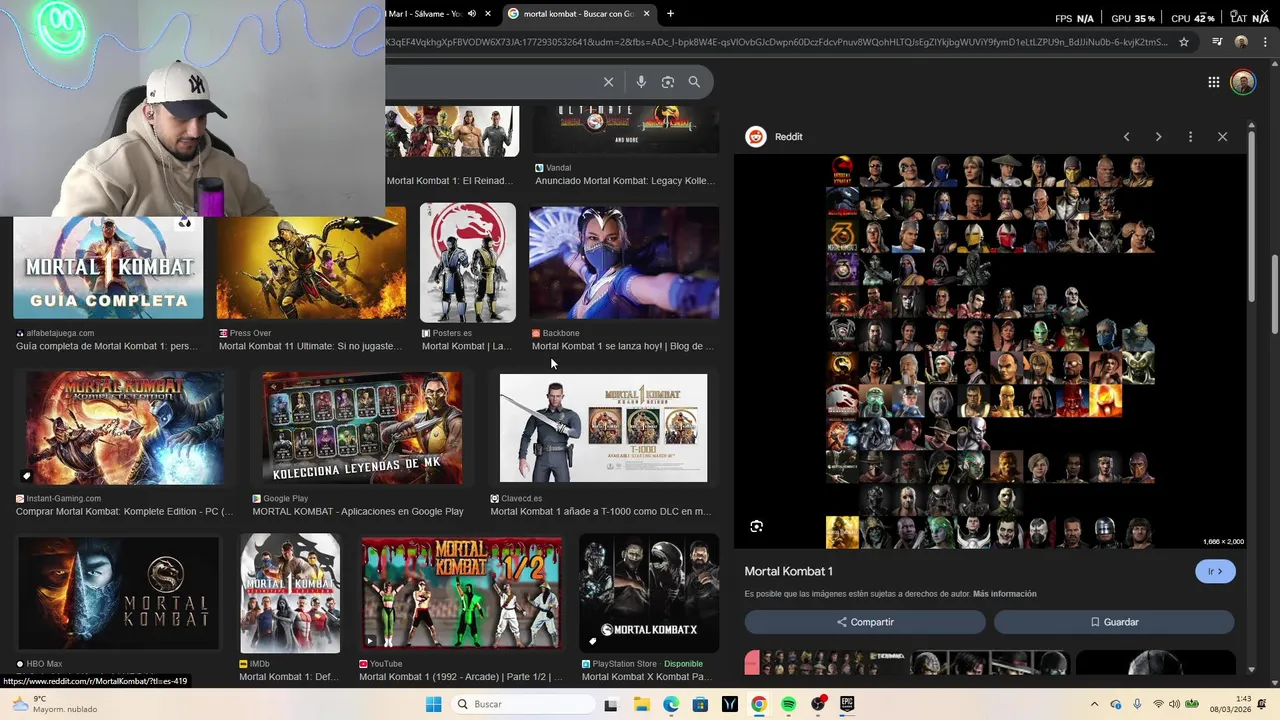Open the large Mortal Kombat roster preview image

[990, 352]
